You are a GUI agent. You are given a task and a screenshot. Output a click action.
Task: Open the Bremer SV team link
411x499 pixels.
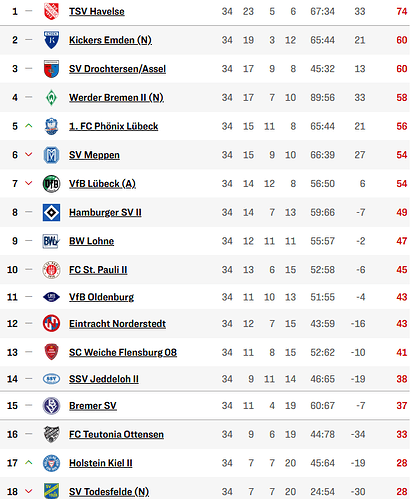(93, 406)
